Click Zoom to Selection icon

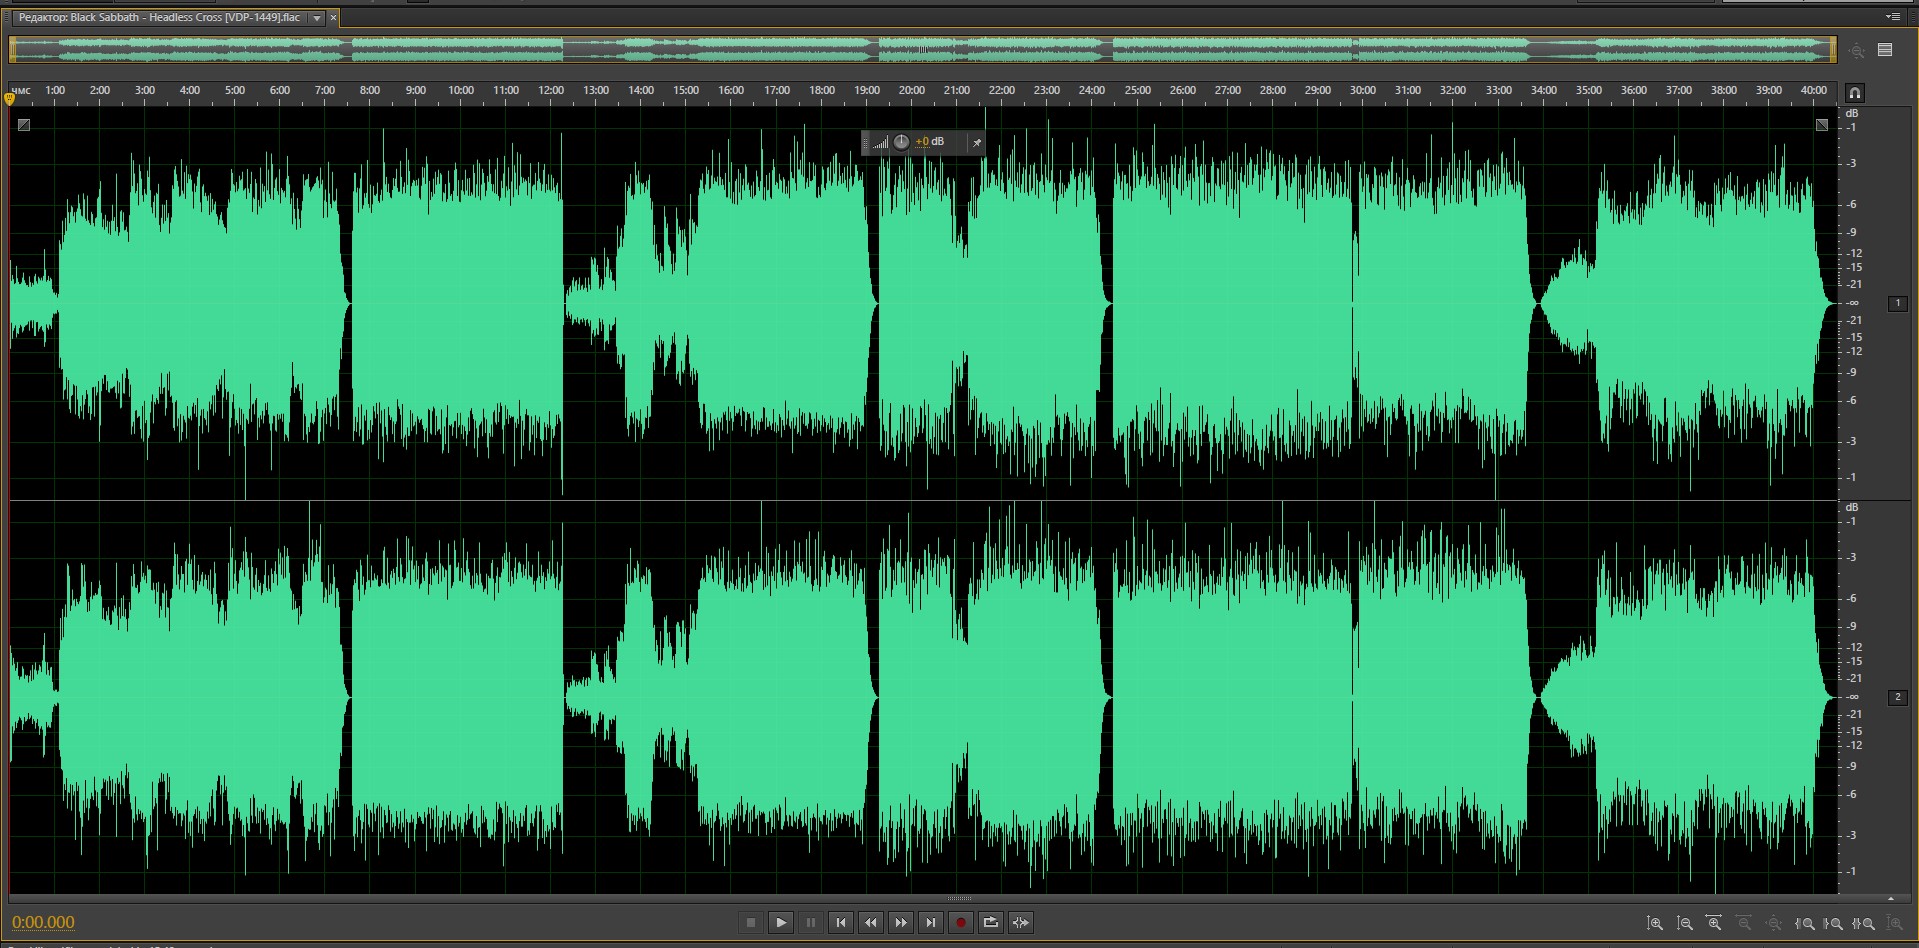pos(1864,924)
